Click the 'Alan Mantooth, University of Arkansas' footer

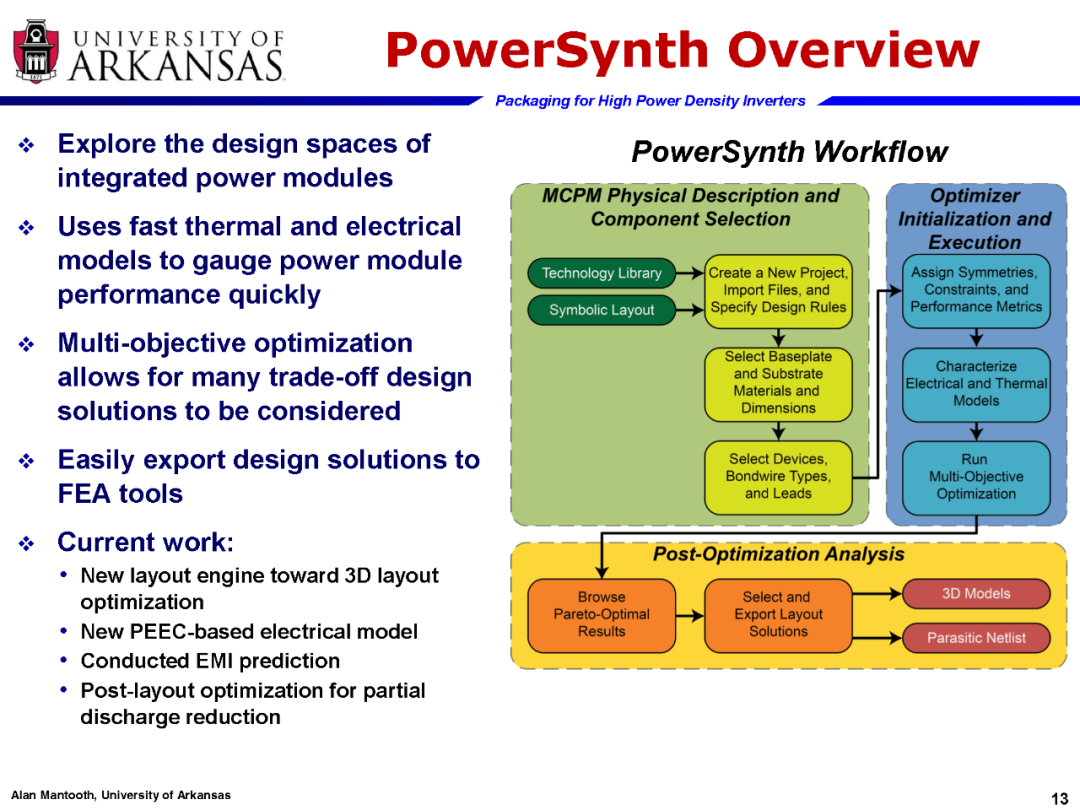pyautogui.click(x=121, y=795)
